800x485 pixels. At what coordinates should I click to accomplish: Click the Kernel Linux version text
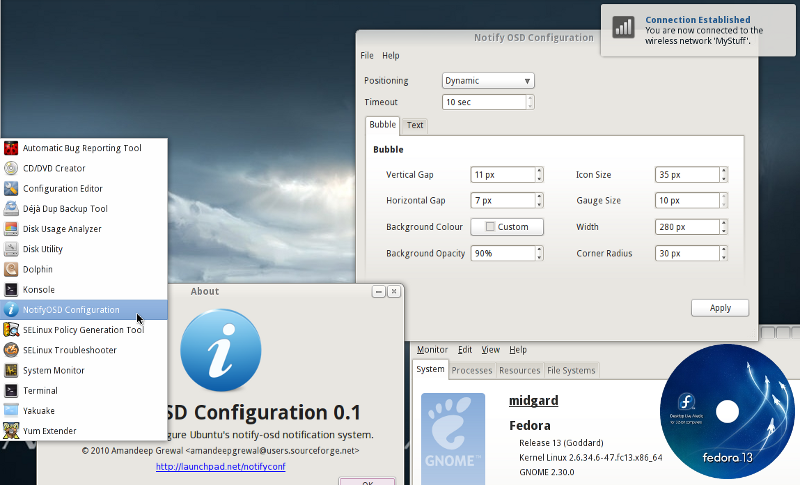pyautogui.click(x=591, y=457)
